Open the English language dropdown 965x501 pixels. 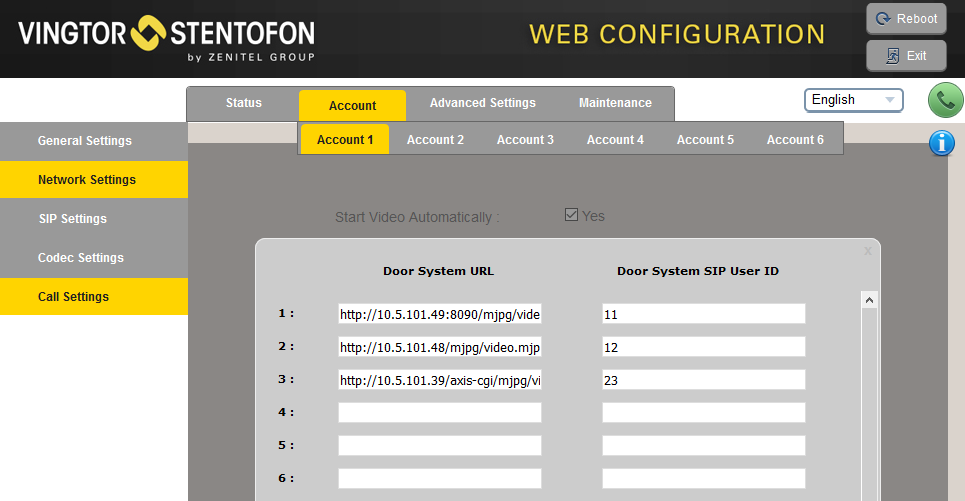853,100
